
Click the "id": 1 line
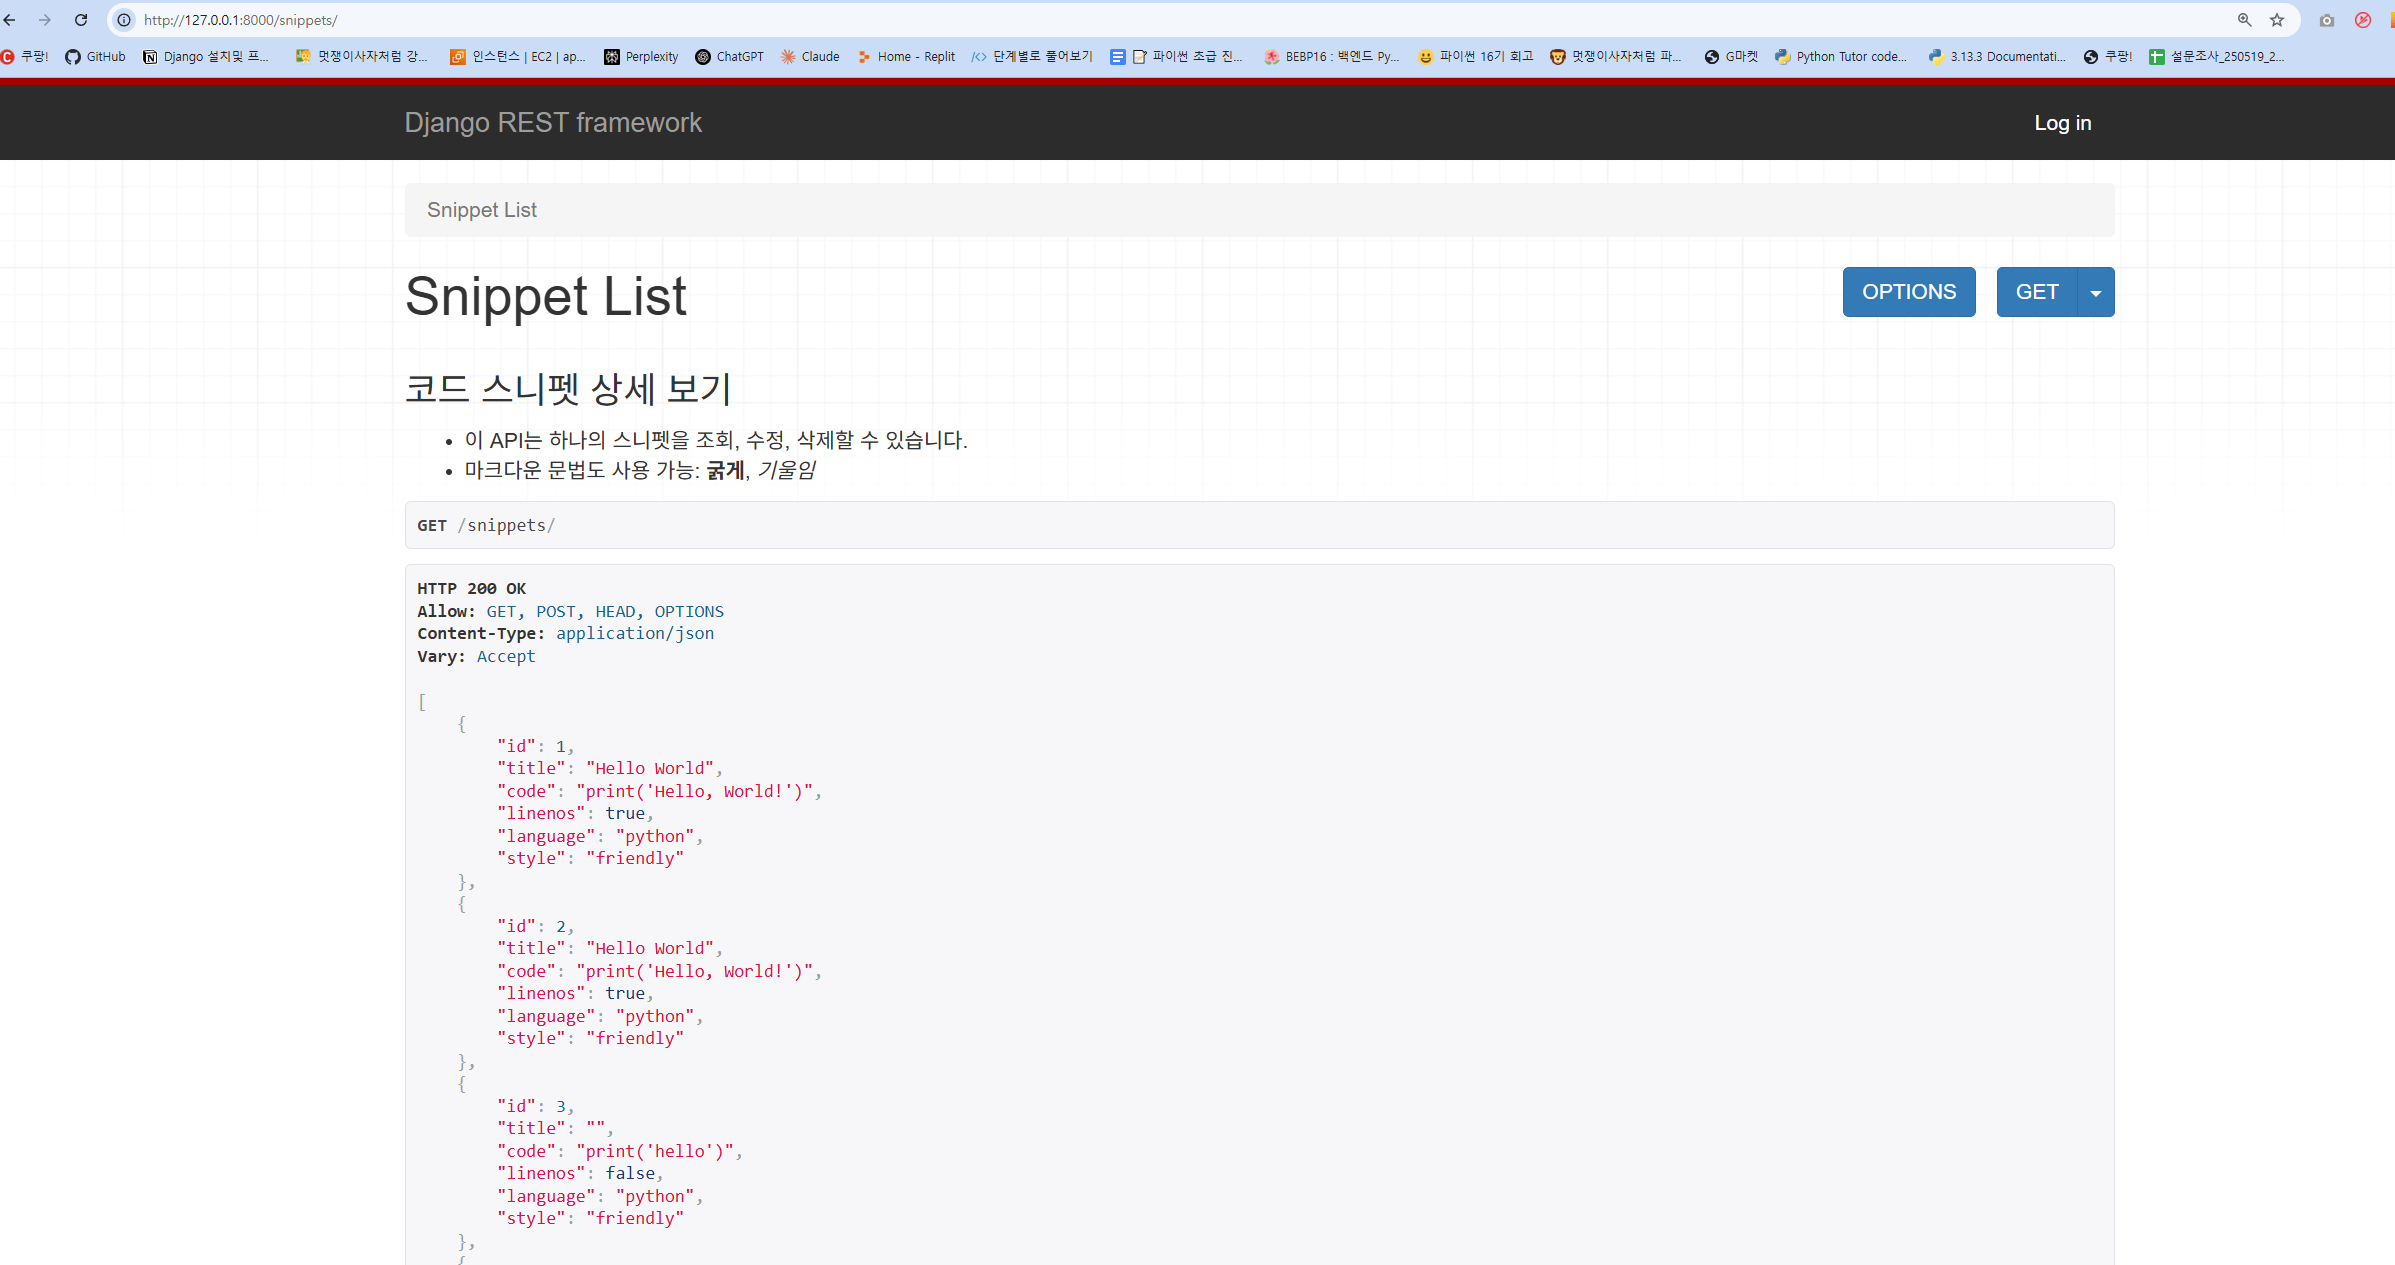pyautogui.click(x=535, y=747)
